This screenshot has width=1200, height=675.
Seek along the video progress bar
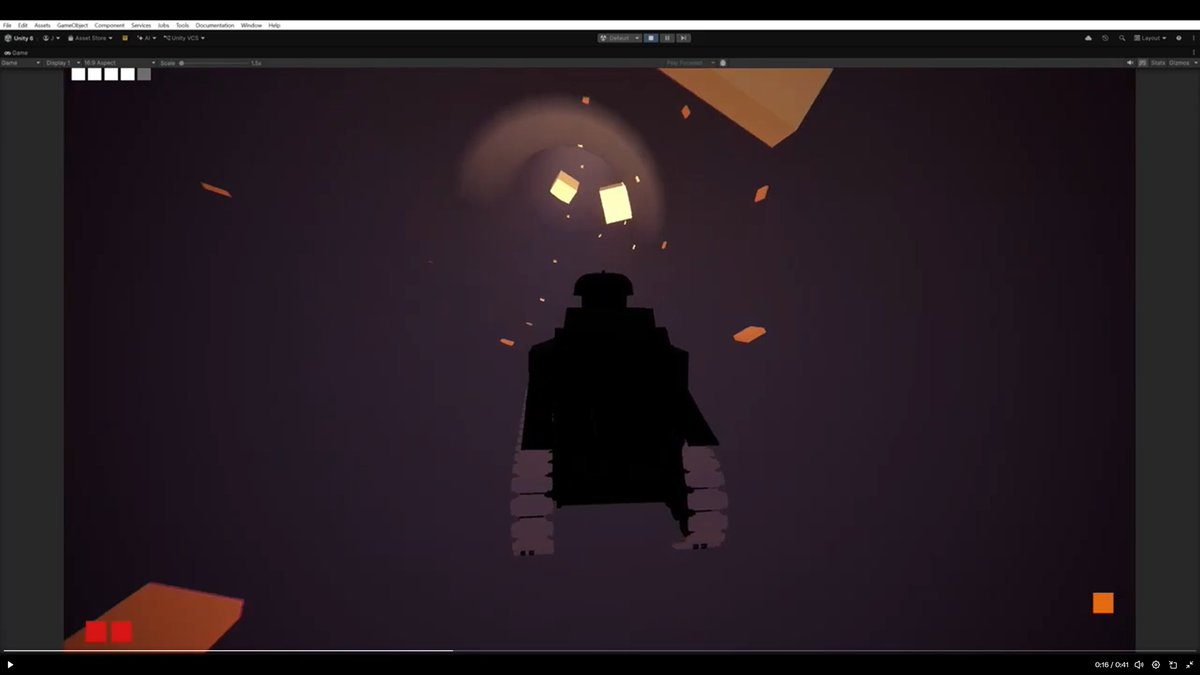point(600,651)
